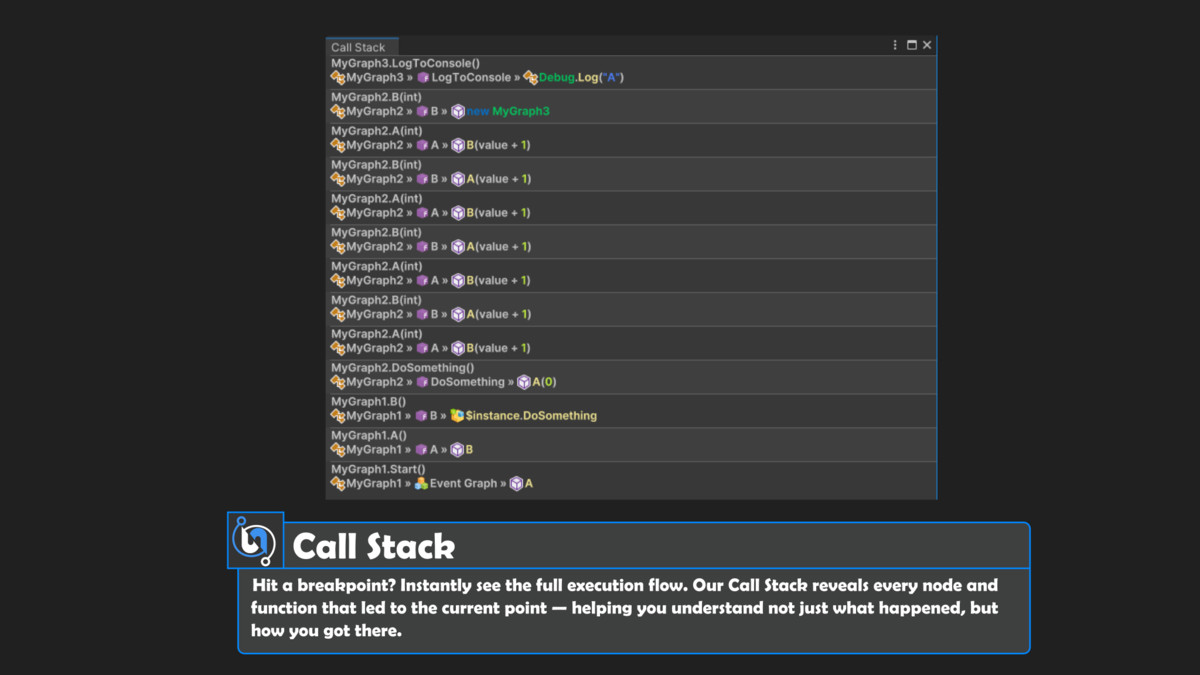Click the $instance.DoSomething node icon

tap(458, 415)
